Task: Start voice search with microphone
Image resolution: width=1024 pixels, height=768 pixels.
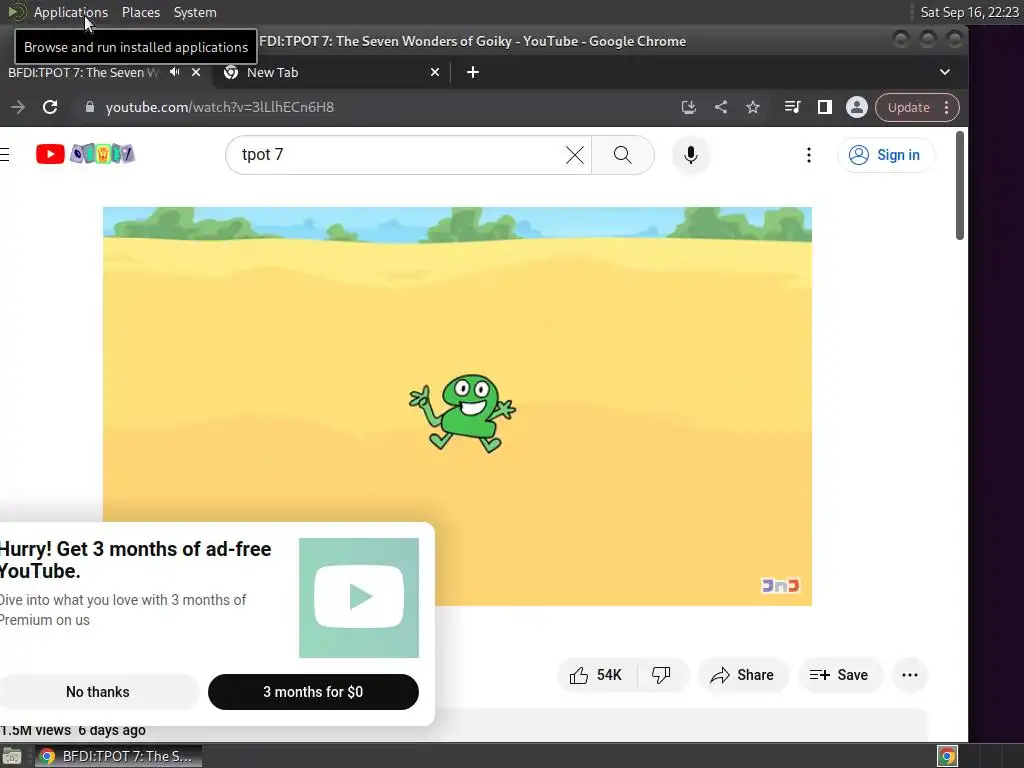Action: pos(690,155)
